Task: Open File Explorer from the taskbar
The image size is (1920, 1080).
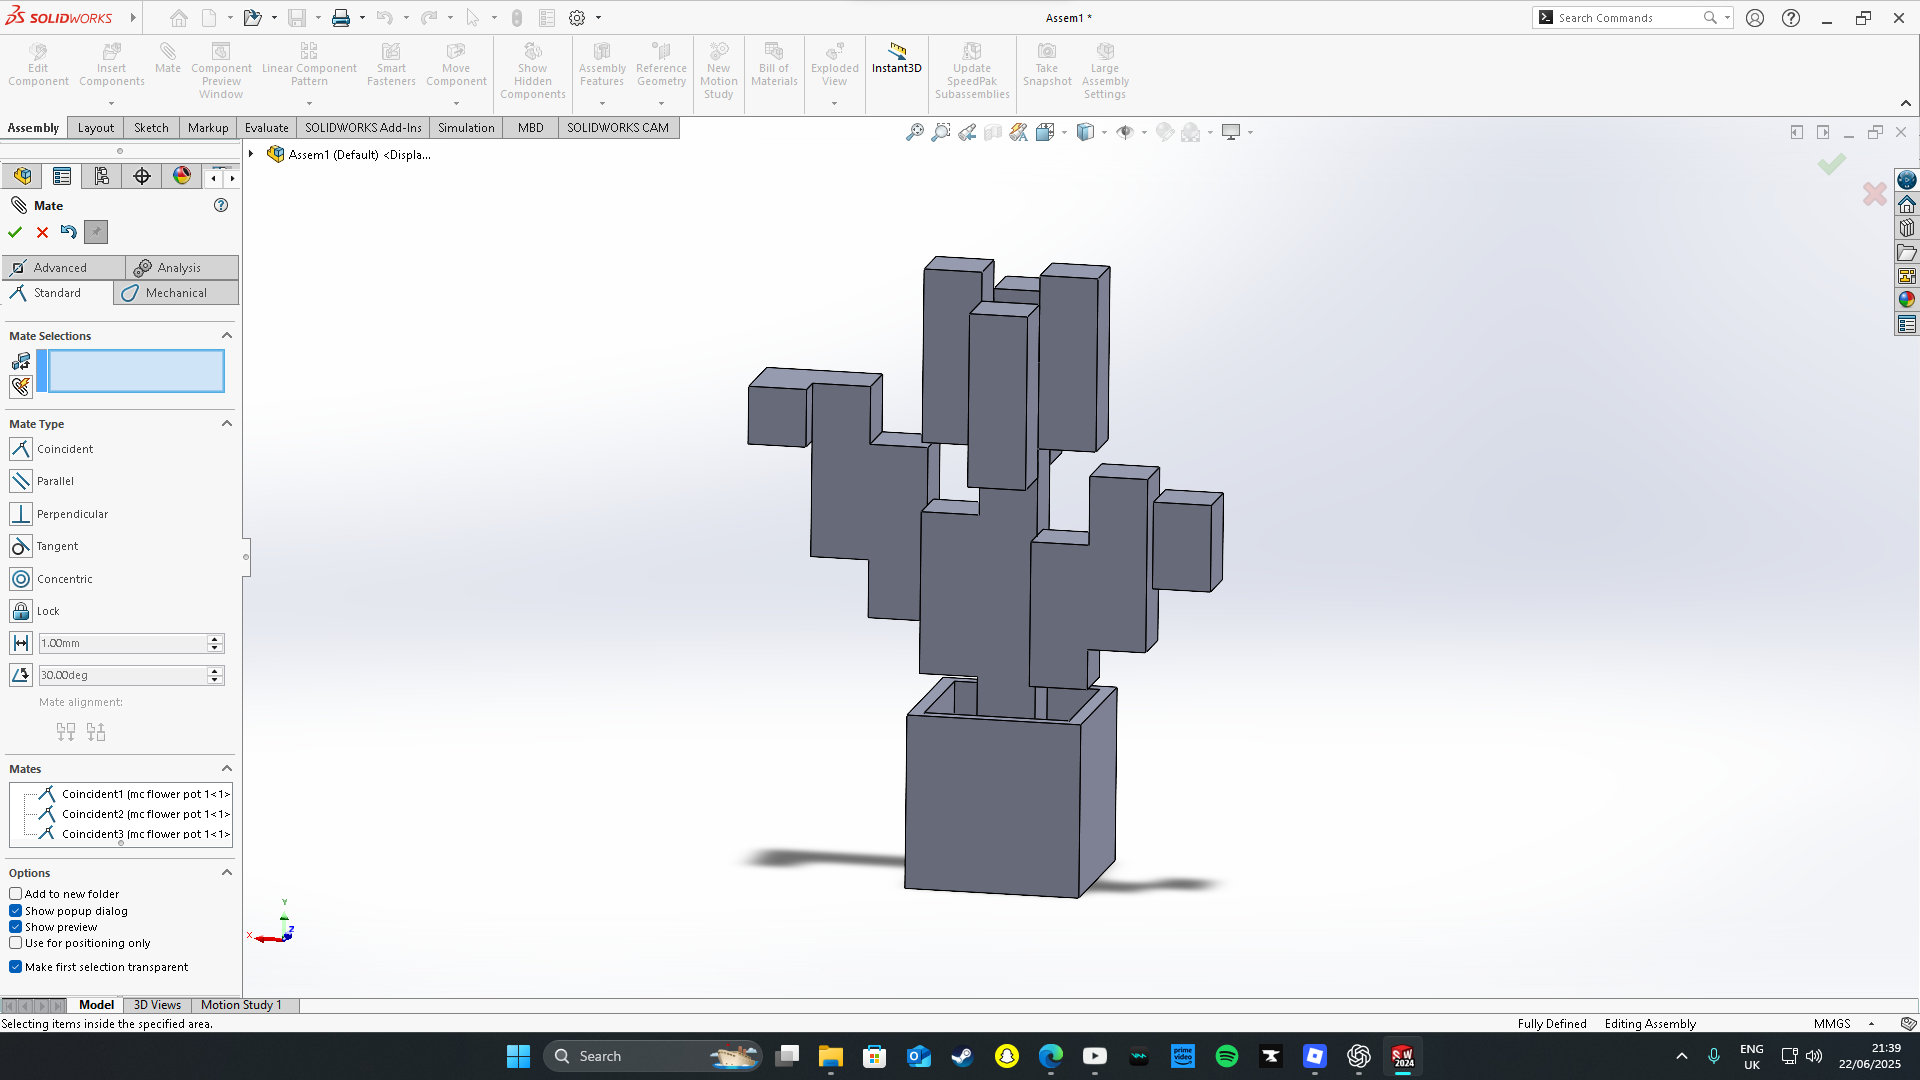Action: 831,1056
